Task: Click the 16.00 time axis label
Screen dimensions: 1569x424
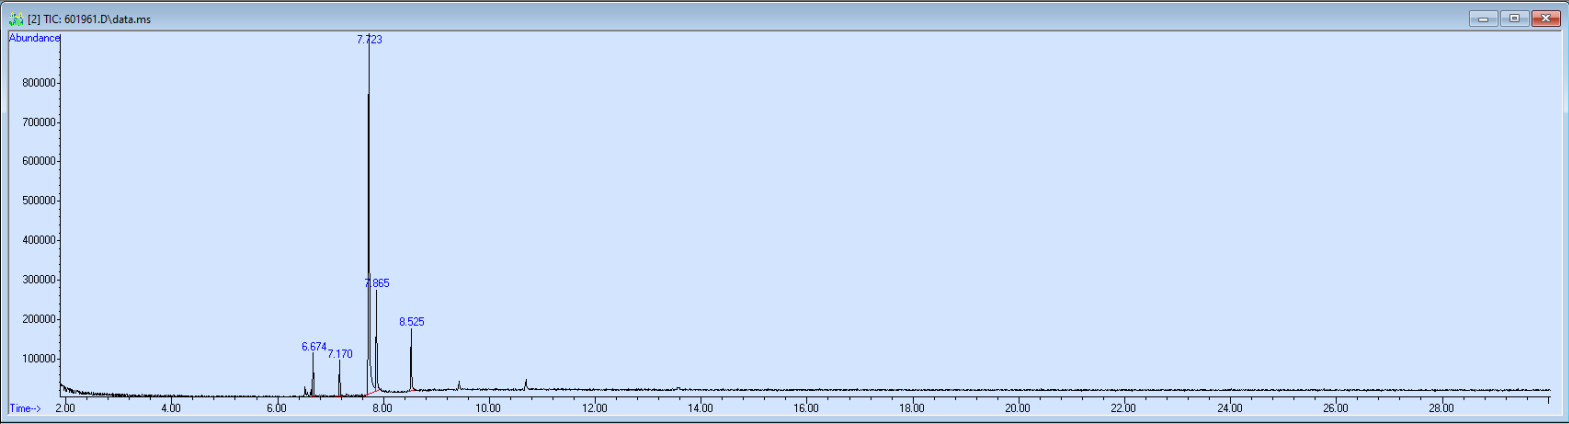Action: 806,408
